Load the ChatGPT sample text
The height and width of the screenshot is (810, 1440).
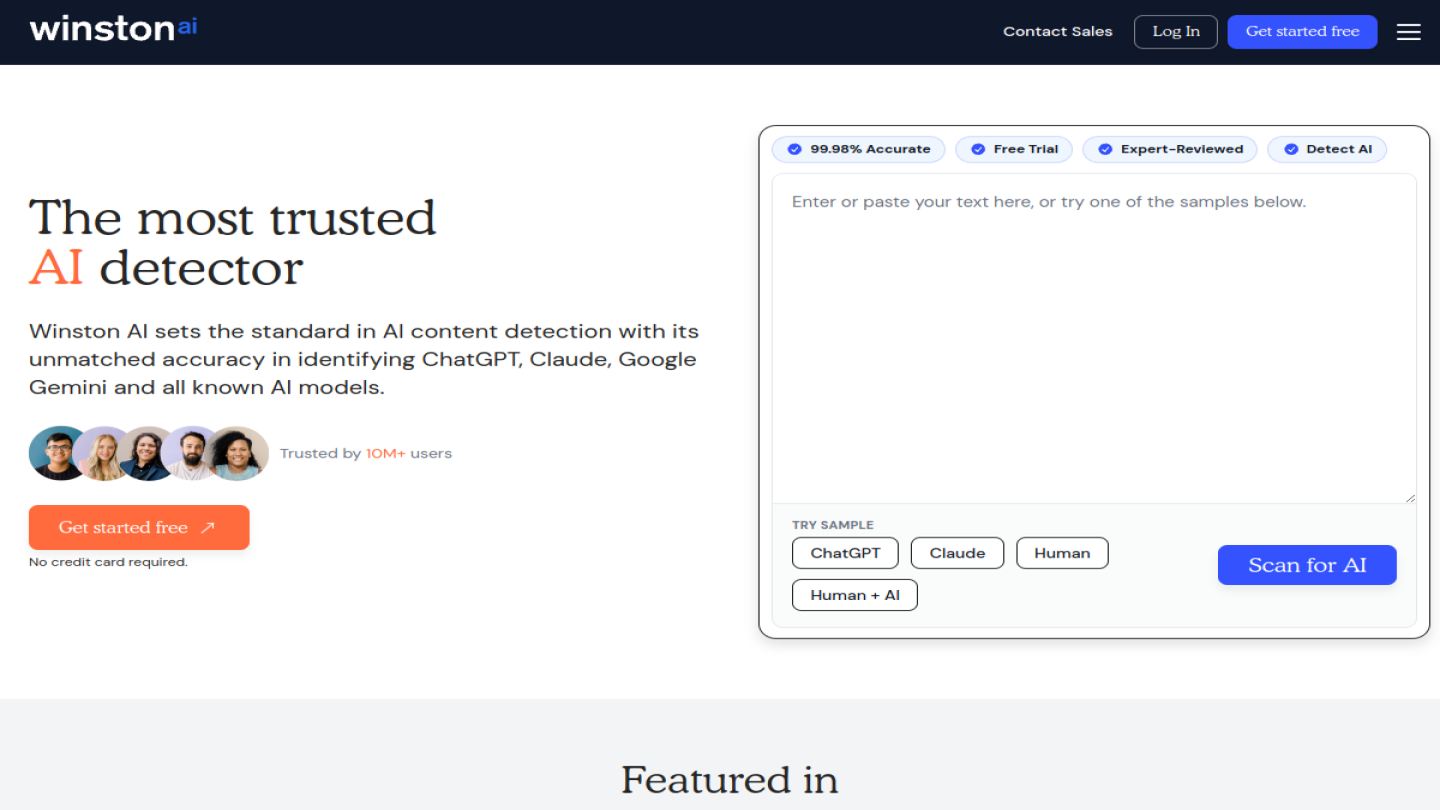click(845, 553)
